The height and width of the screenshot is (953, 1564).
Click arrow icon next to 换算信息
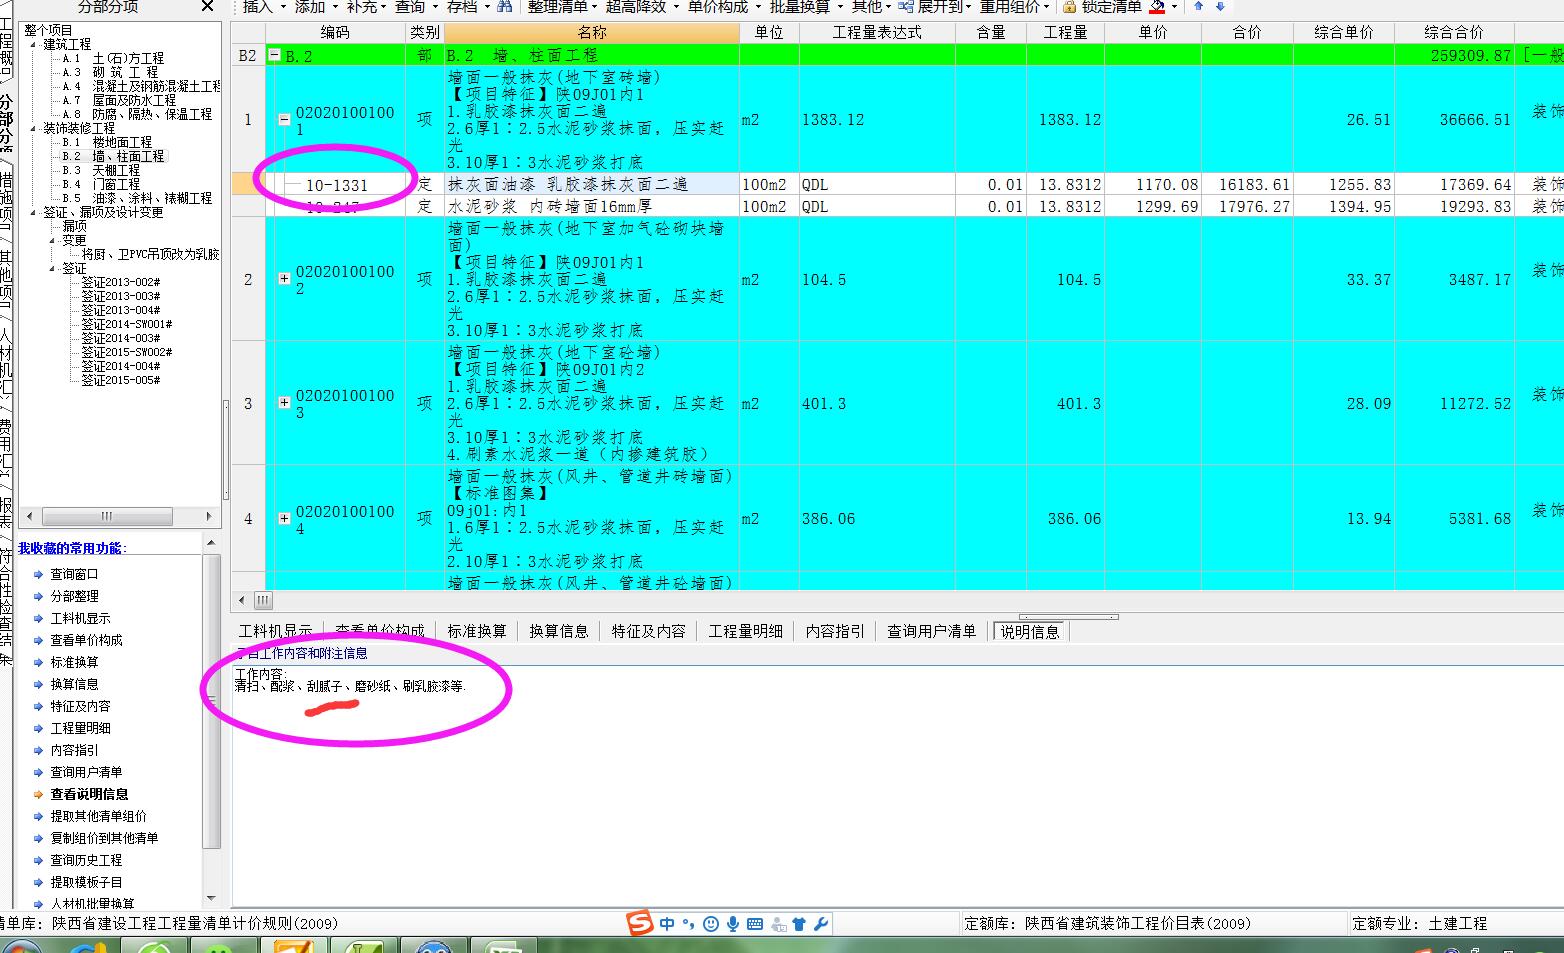[x=39, y=684]
